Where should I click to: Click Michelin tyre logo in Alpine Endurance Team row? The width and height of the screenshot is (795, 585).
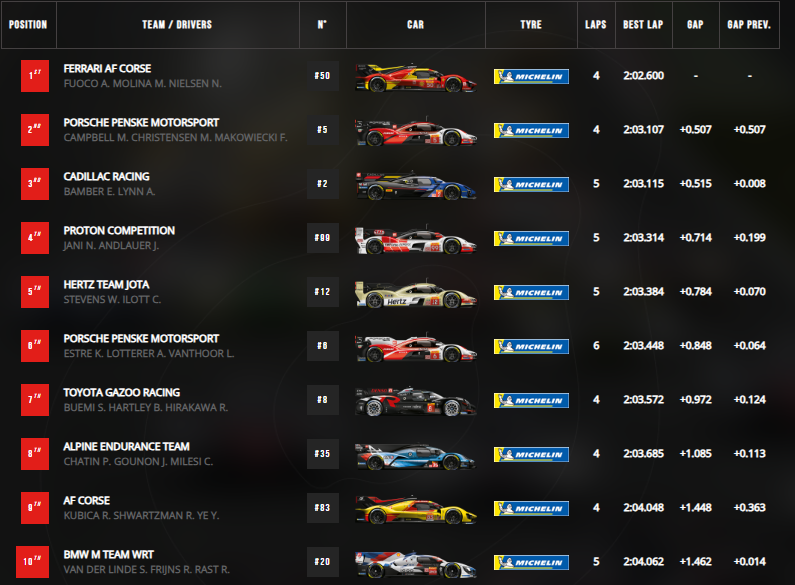(531, 455)
